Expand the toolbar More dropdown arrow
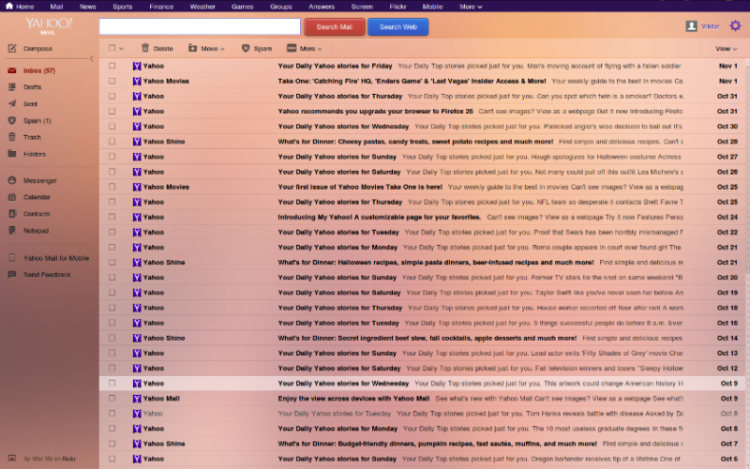Image resolution: width=750 pixels, height=469 pixels. (x=320, y=49)
